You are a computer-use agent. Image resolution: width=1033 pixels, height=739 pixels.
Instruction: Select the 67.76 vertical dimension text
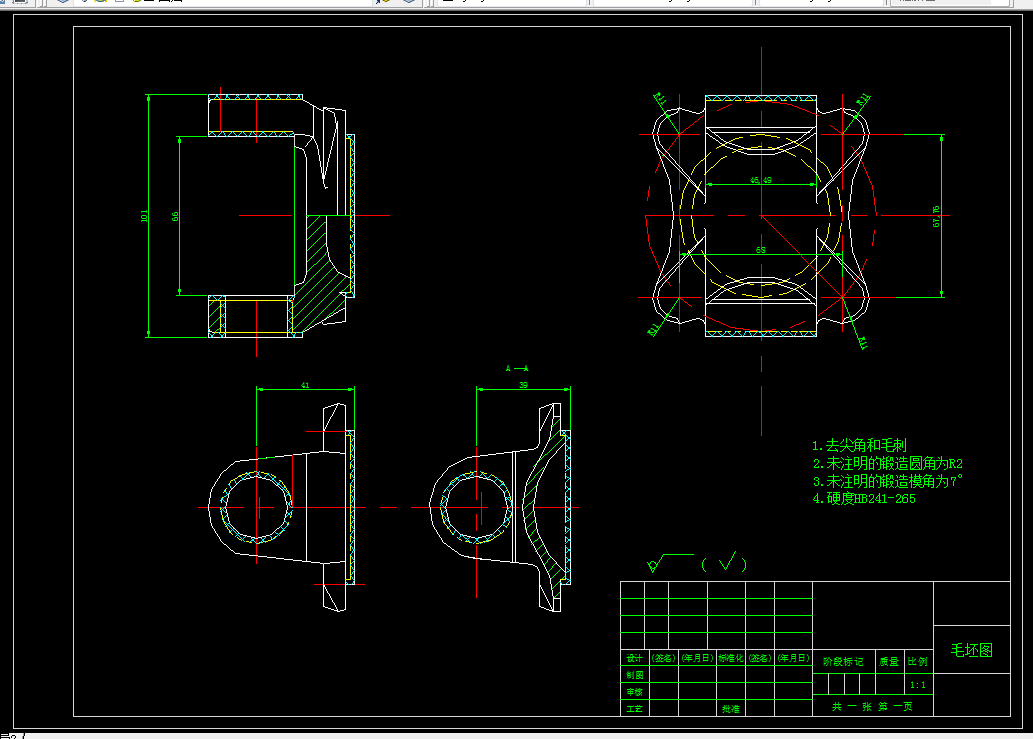click(x=936, y=217)
